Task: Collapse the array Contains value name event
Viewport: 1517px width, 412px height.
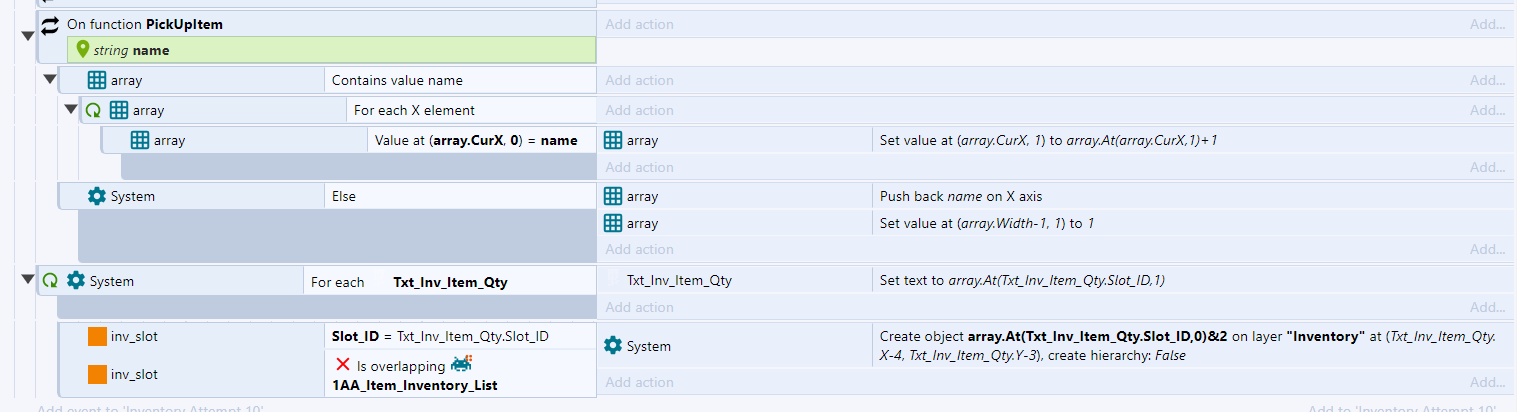Action: coord(49,80)
